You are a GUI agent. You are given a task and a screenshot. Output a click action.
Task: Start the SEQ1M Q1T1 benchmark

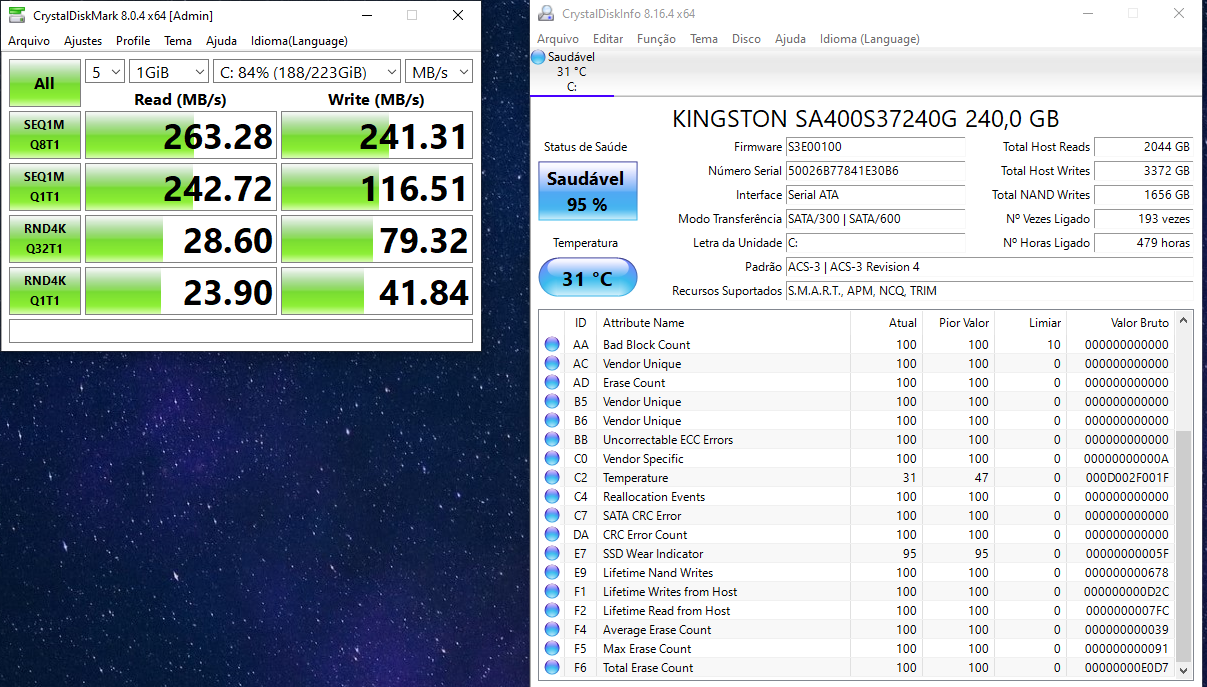(45, 187)
